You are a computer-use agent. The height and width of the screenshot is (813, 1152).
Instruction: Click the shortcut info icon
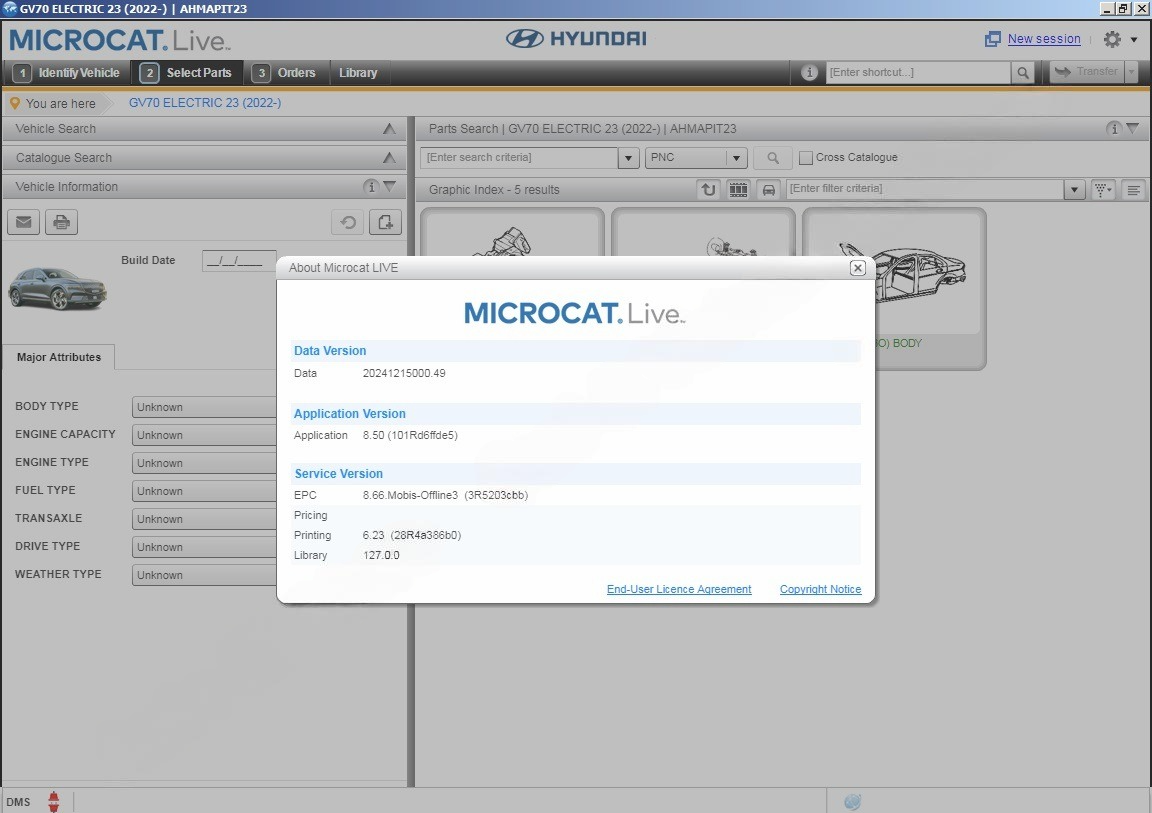[x=809, y=72]
